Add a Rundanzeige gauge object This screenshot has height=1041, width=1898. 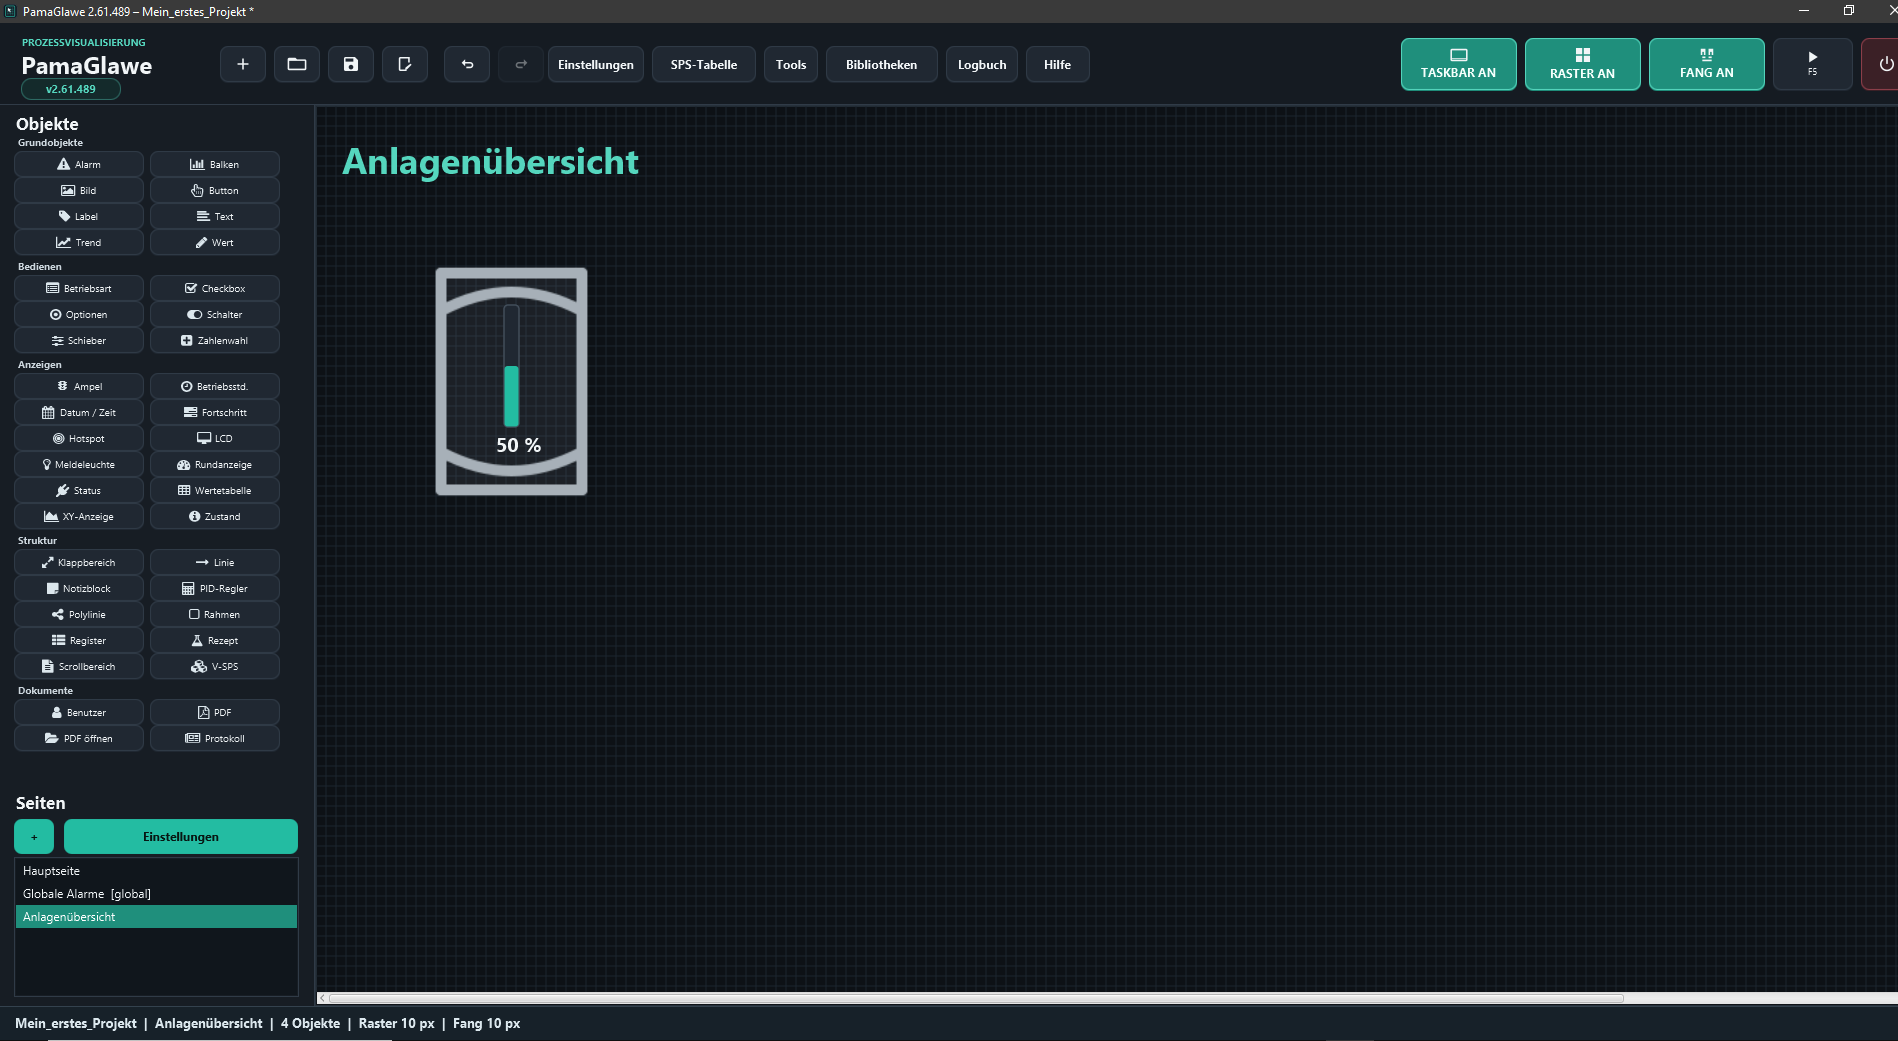215,464
